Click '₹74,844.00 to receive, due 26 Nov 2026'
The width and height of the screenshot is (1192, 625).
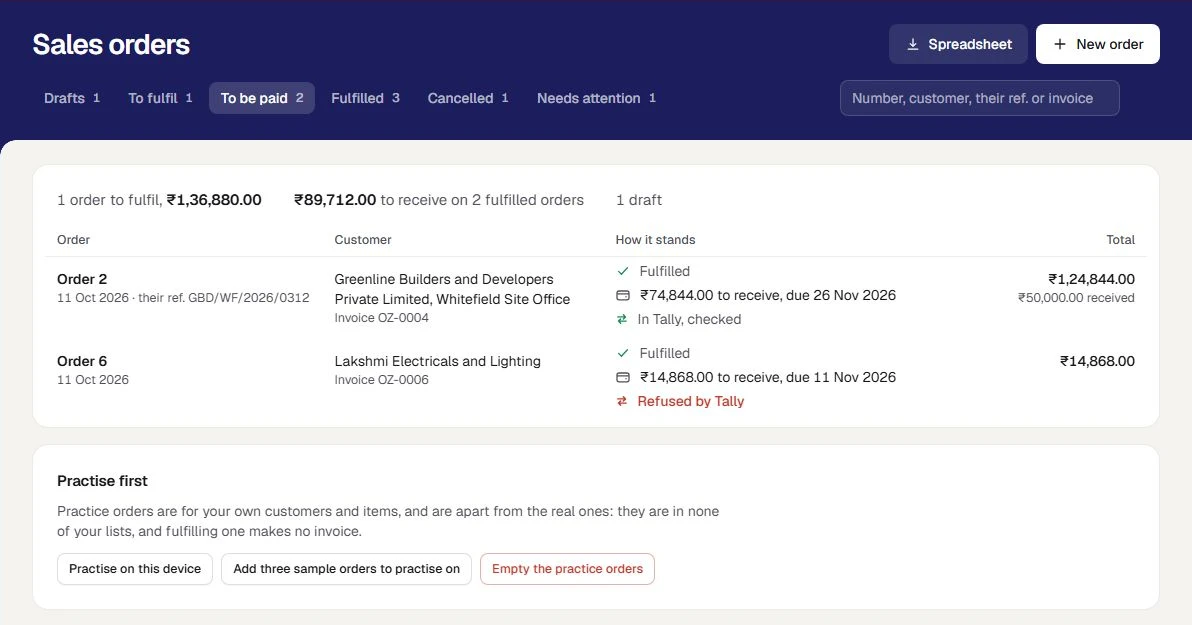pos(768,295)
